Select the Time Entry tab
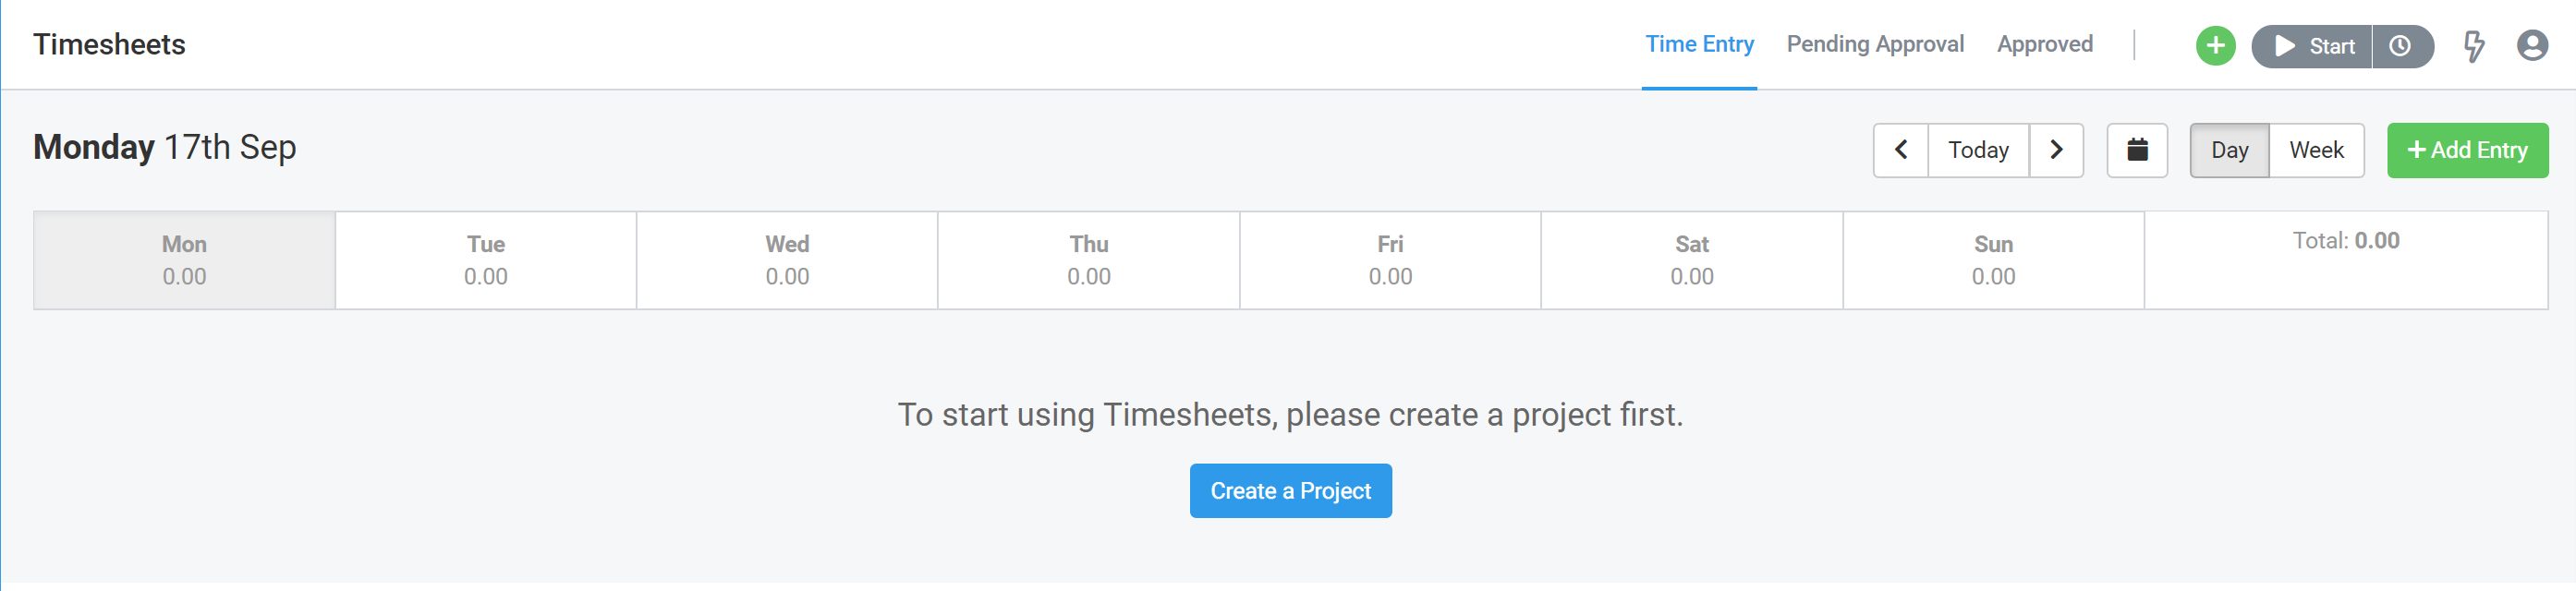This screenshot has height=591, width=2576. (x=1699, y=44)
